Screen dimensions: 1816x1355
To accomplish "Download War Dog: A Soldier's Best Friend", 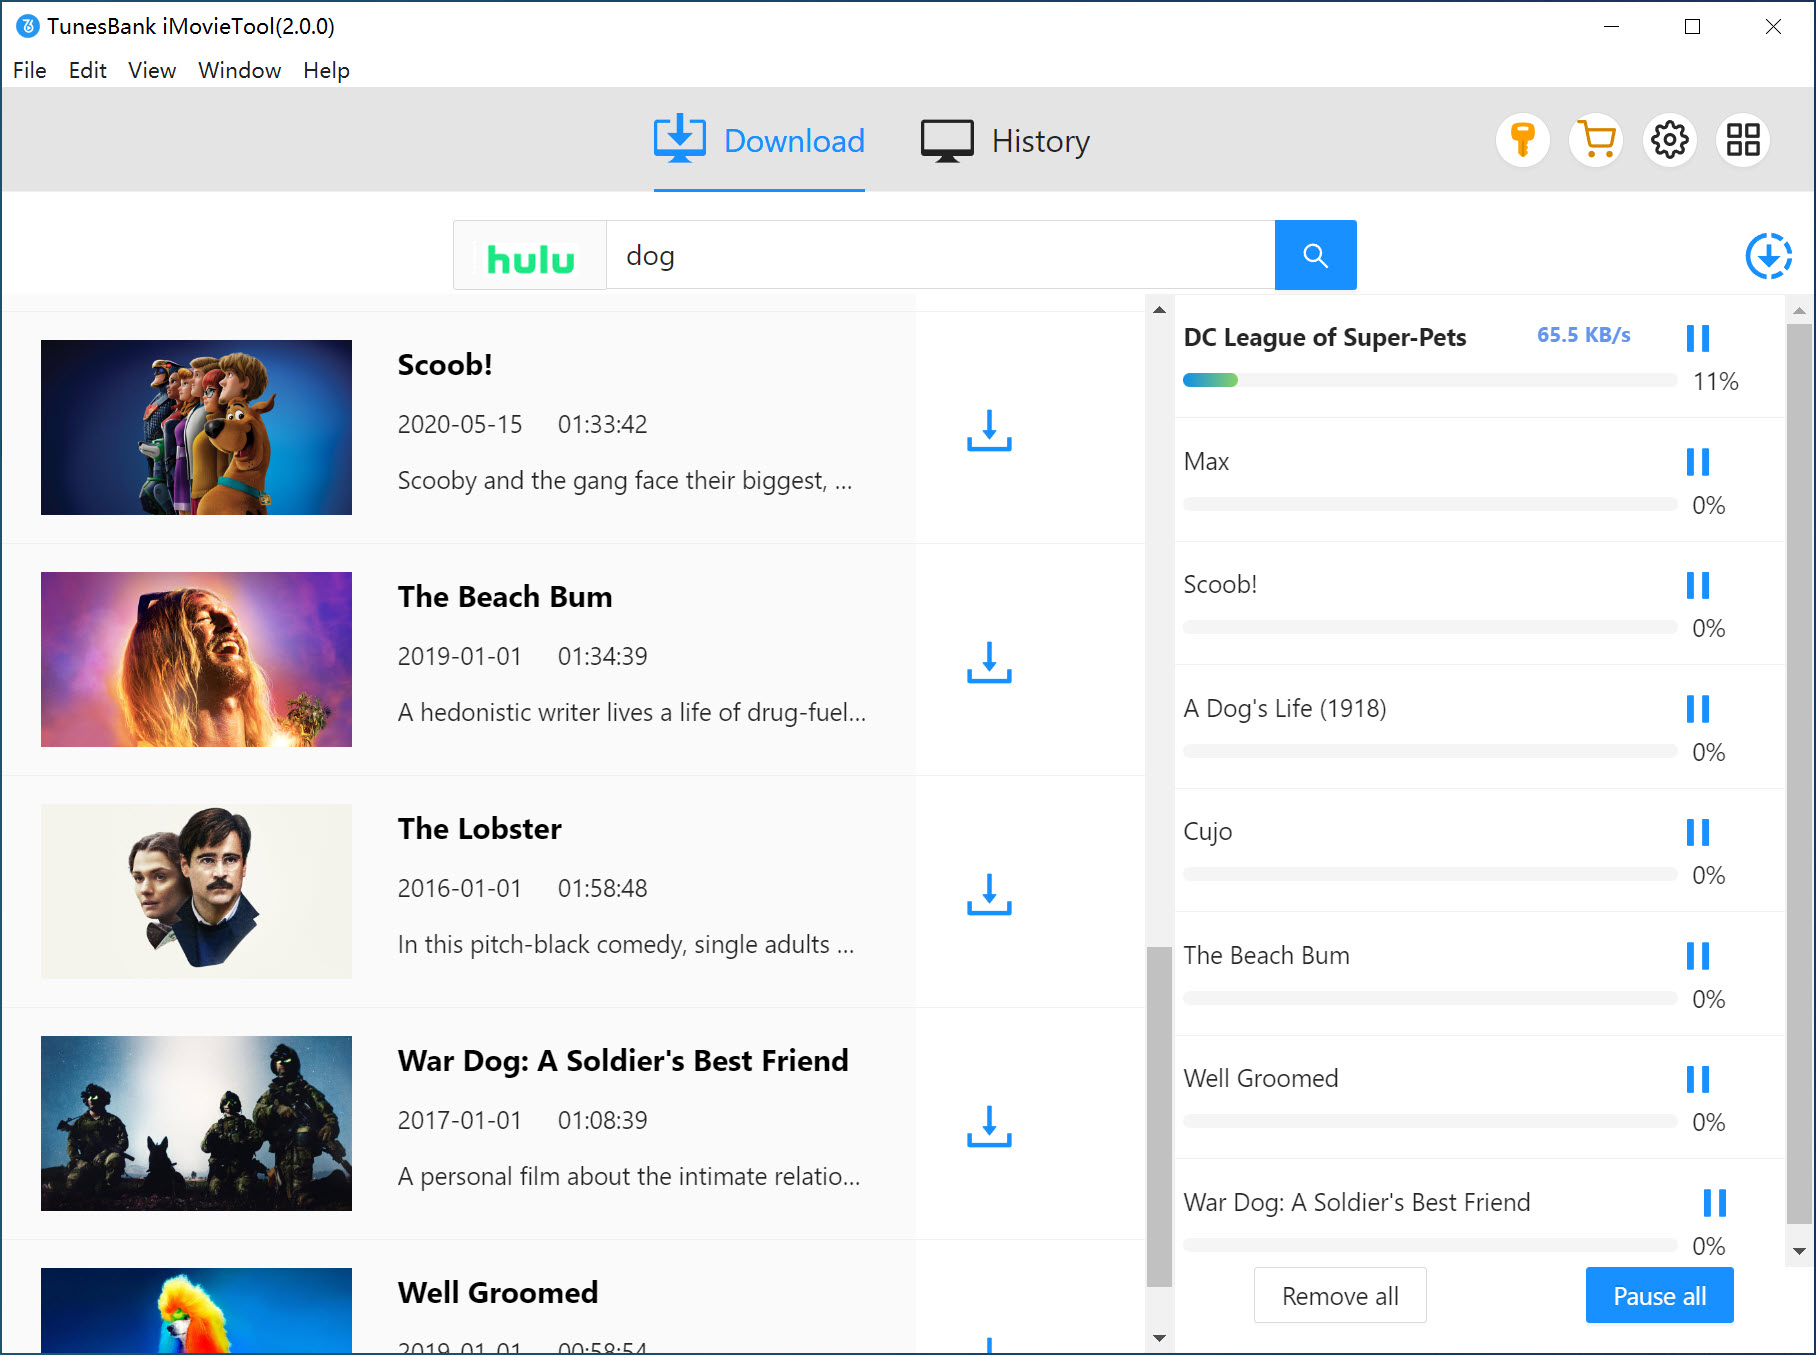I will coord(989,1126).
